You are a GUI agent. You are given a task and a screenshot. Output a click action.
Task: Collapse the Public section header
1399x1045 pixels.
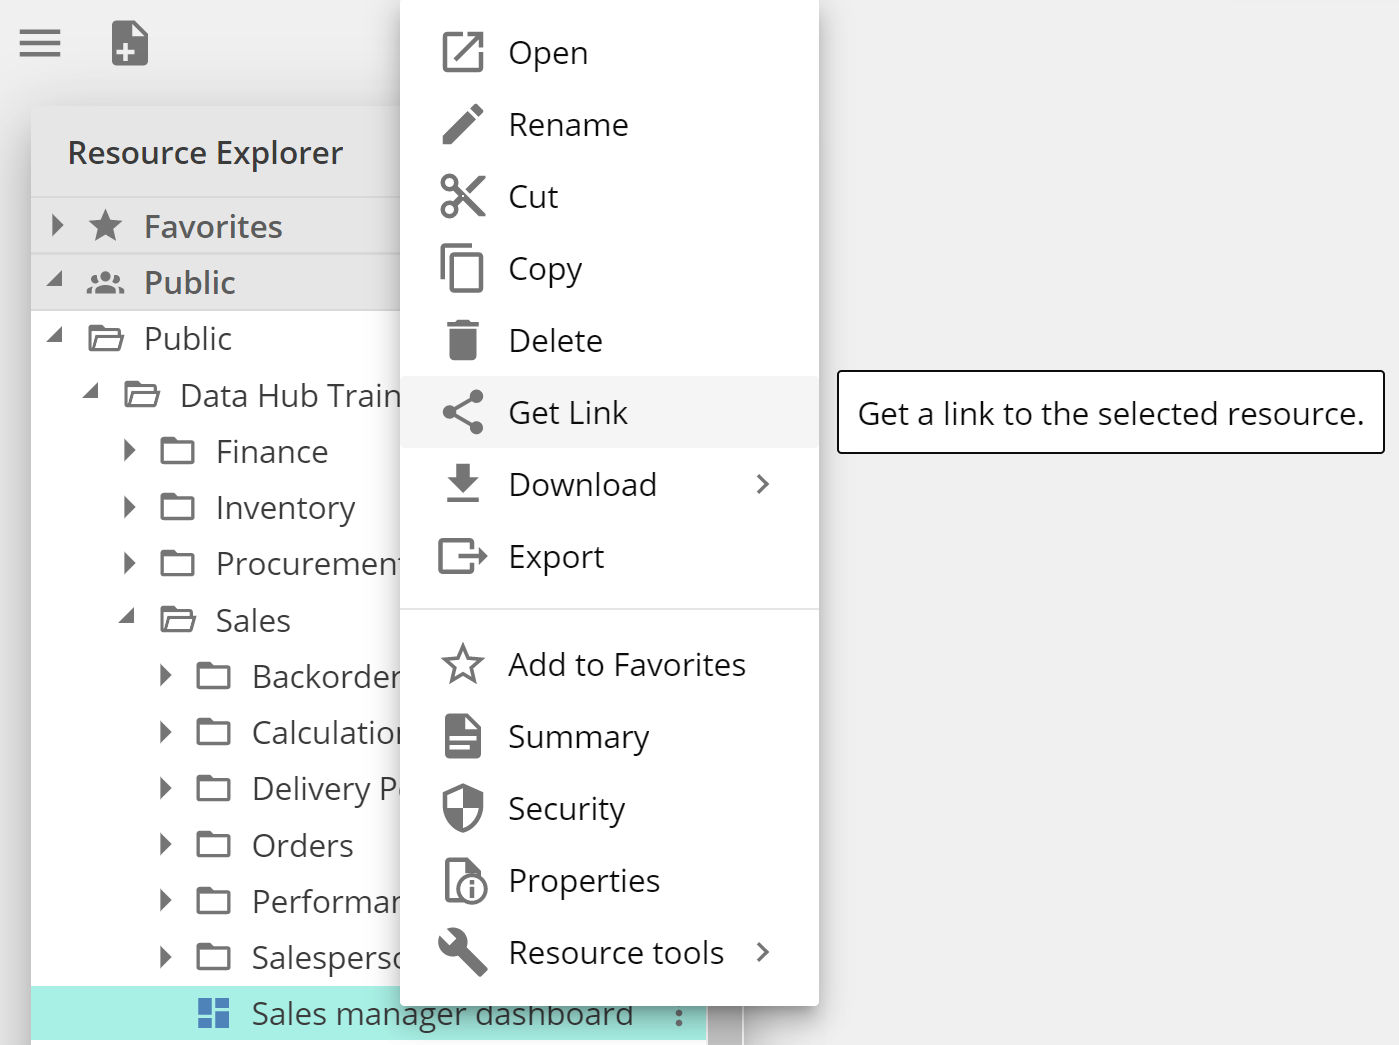55,280
